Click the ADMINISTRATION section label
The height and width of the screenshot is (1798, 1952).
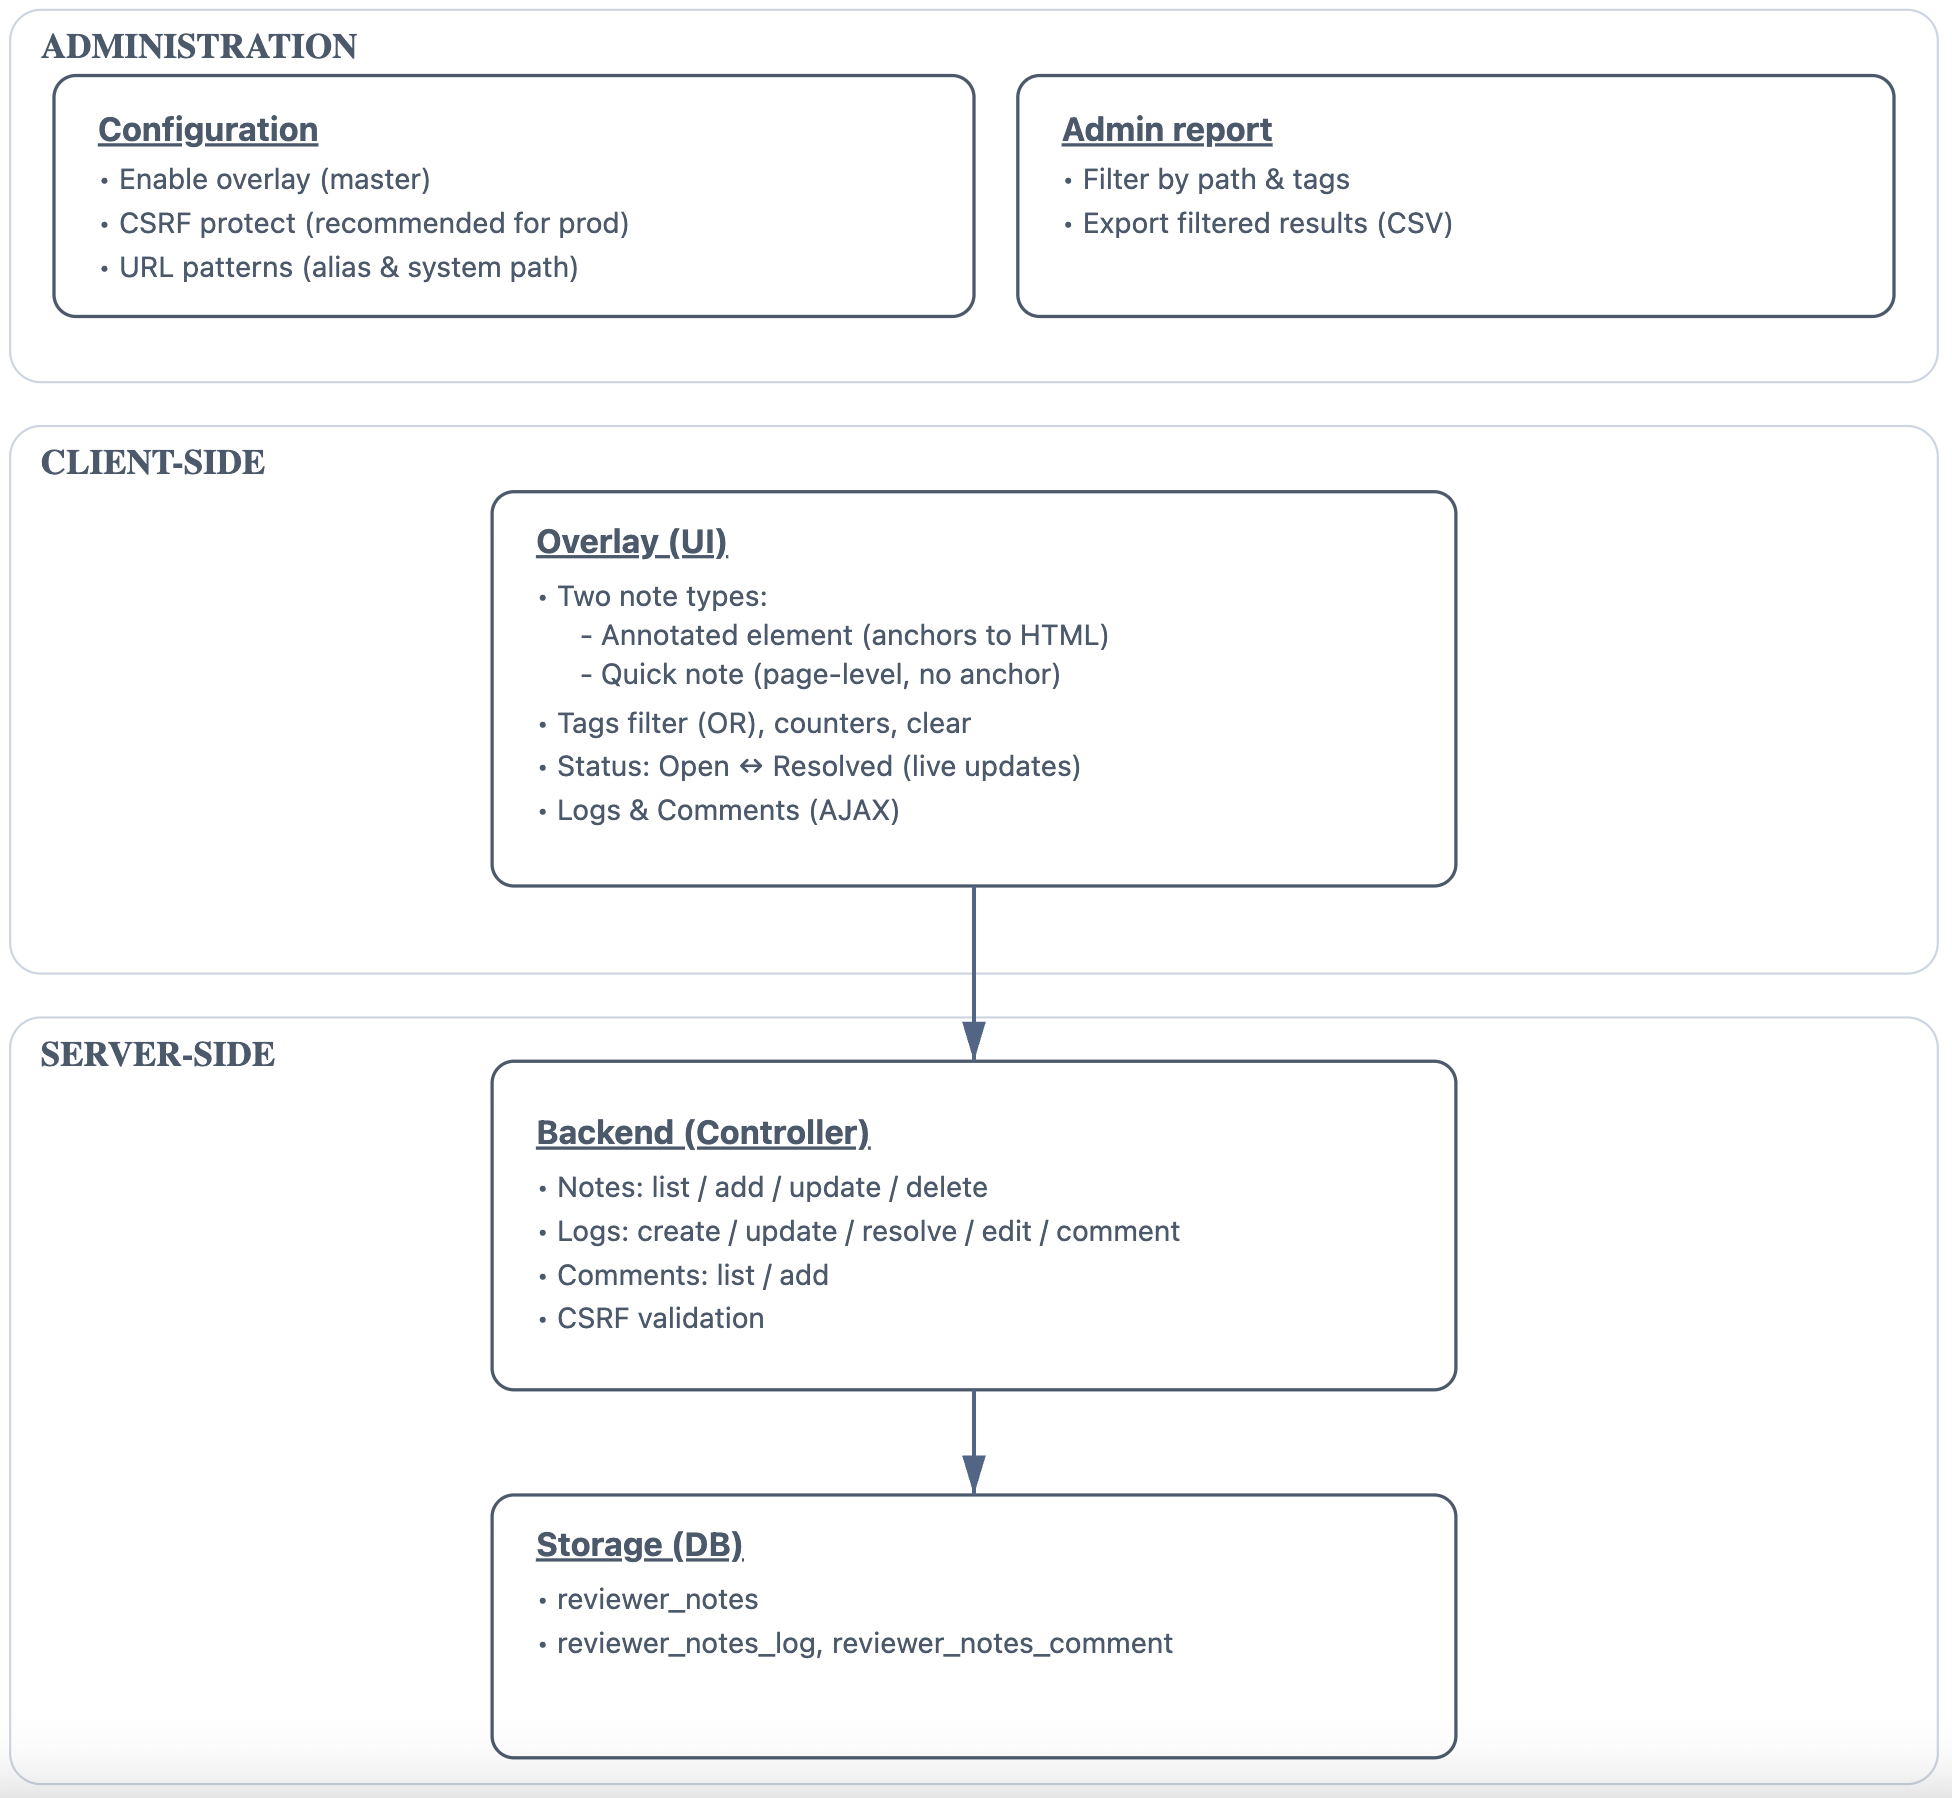tap(199, 47)
